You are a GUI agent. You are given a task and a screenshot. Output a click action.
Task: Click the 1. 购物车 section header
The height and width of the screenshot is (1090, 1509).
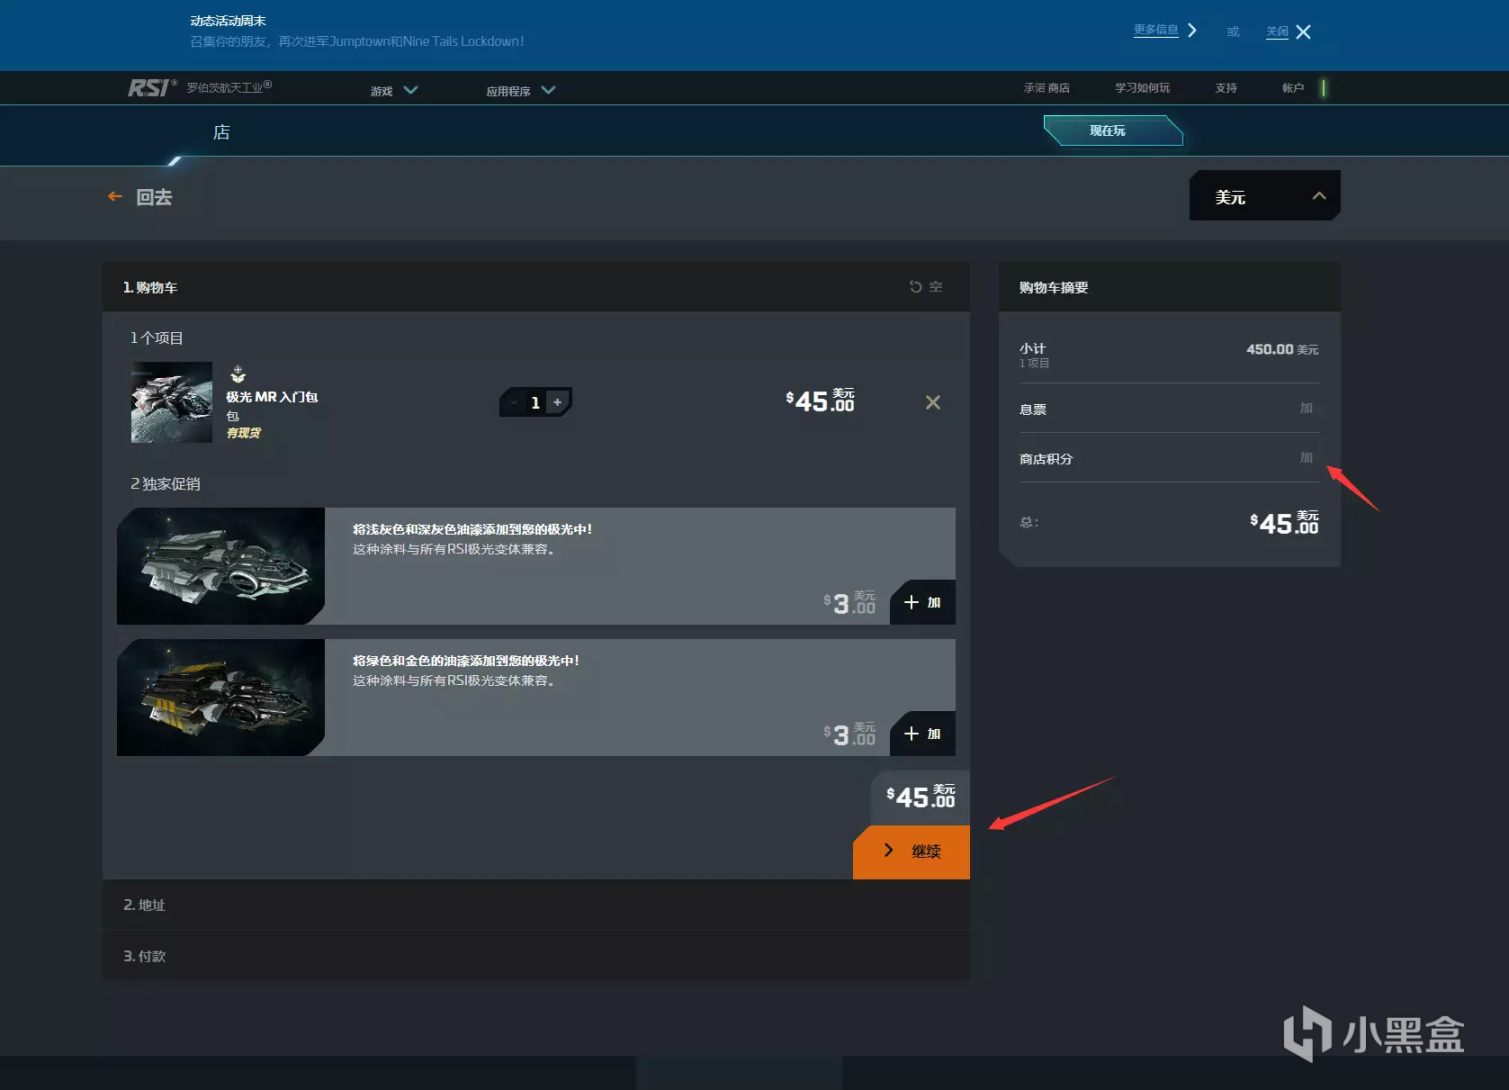pos(536,287)
